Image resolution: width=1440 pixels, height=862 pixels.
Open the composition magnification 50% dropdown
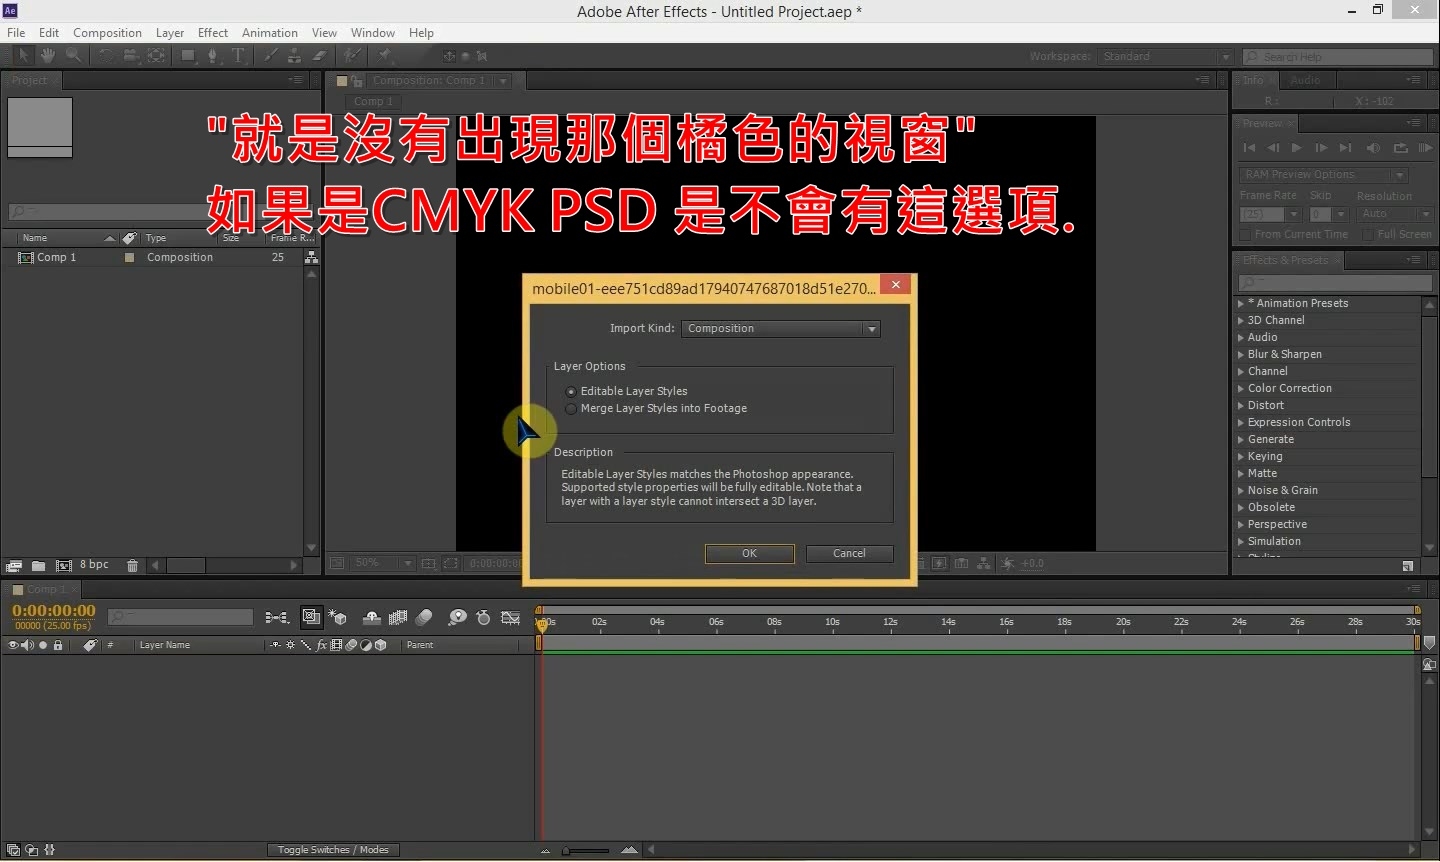point(383,563)
